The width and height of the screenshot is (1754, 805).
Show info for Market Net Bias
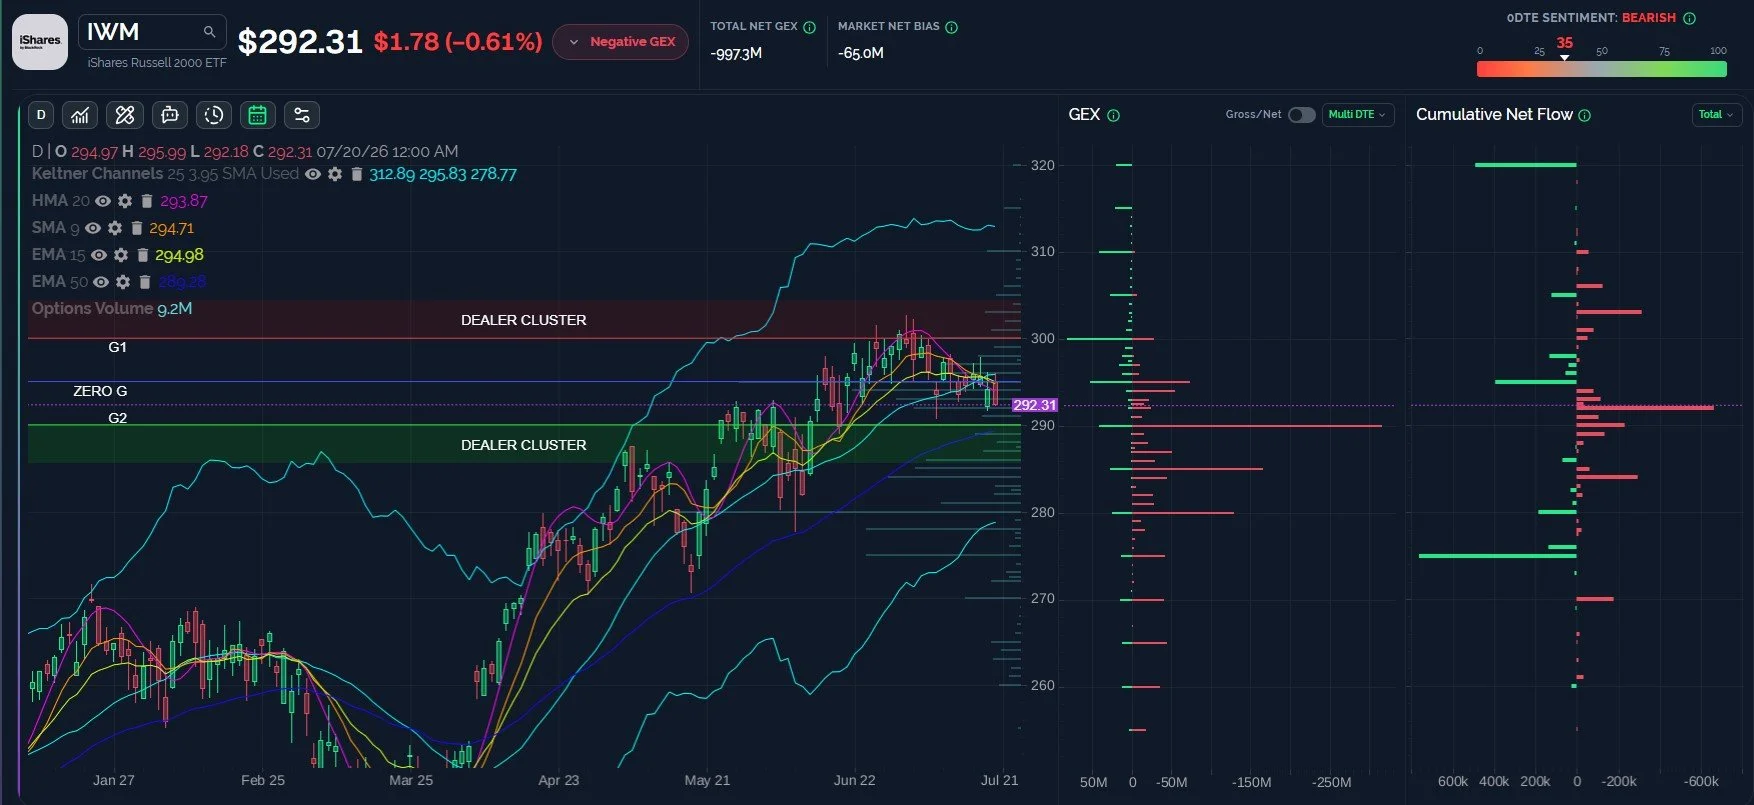point(952,27)
